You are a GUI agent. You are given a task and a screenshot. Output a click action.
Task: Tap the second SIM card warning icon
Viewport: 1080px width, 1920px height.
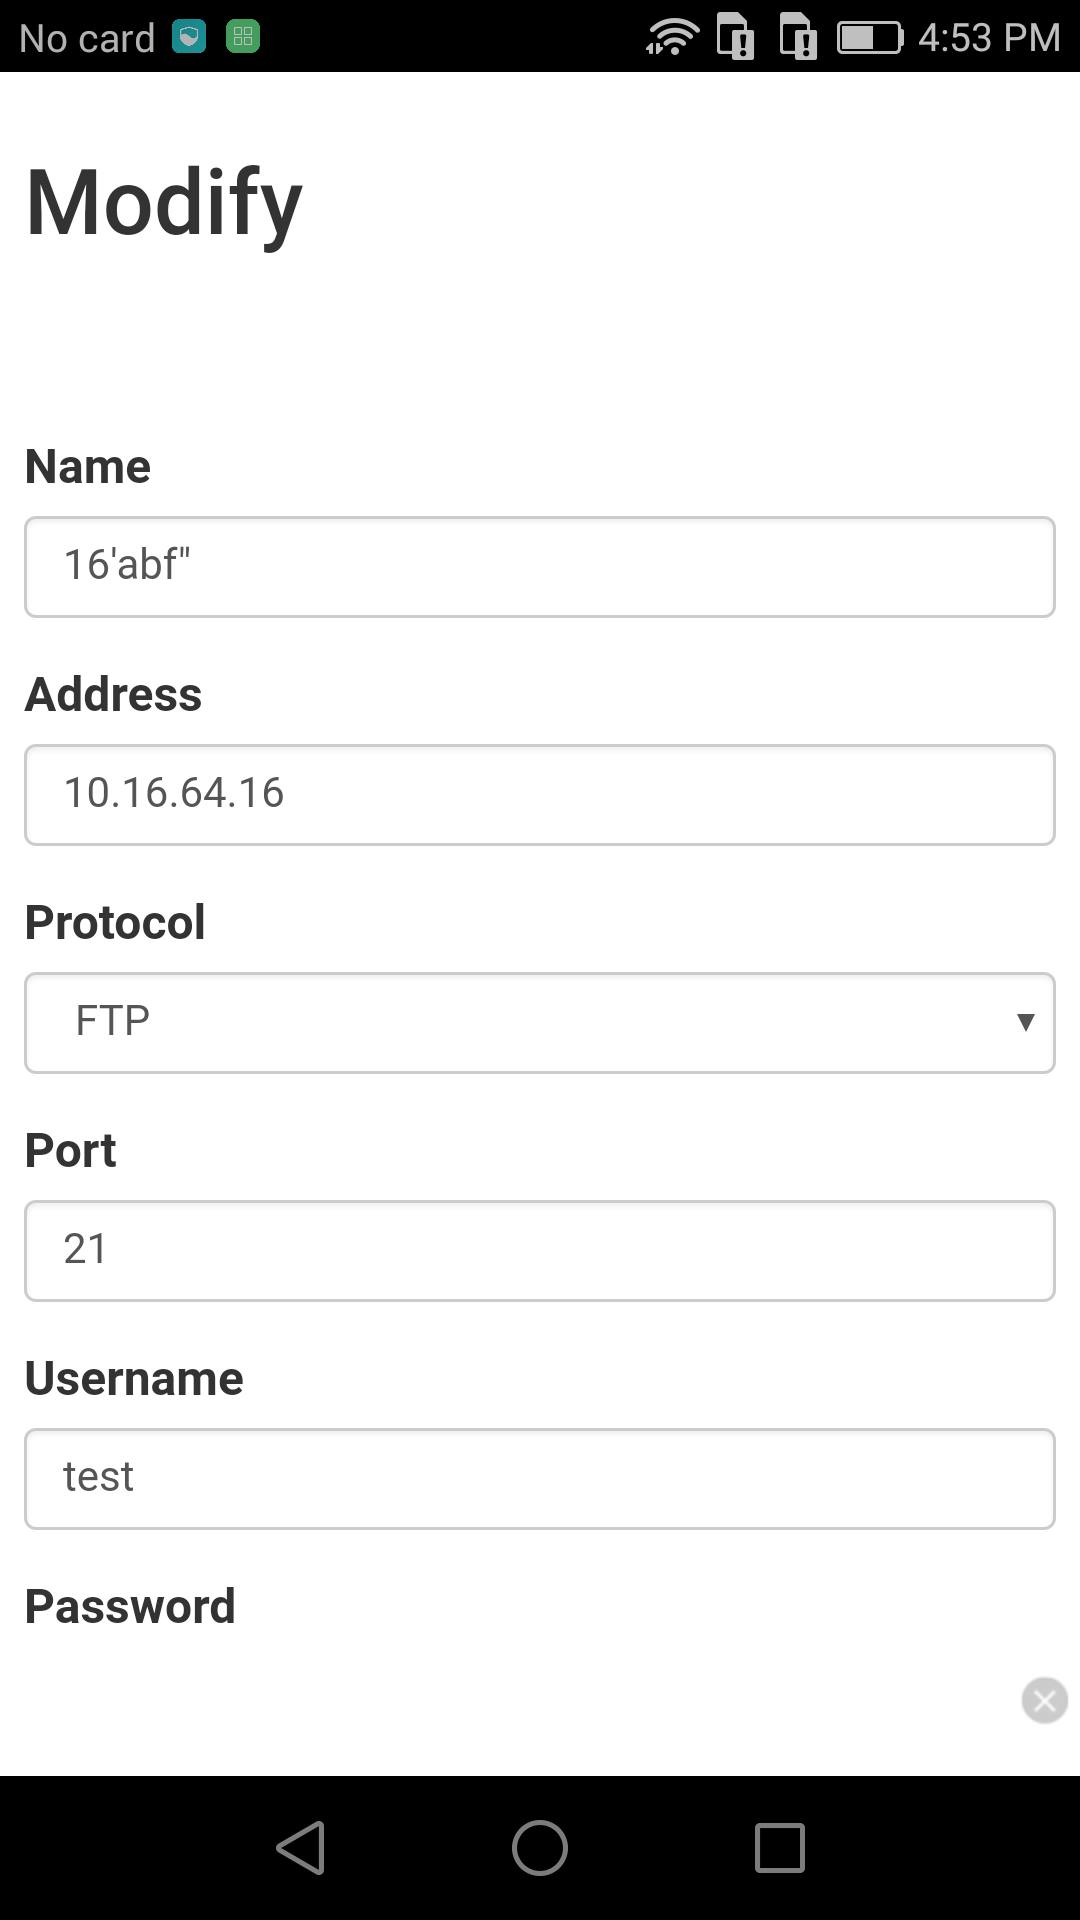coord(798,37)
